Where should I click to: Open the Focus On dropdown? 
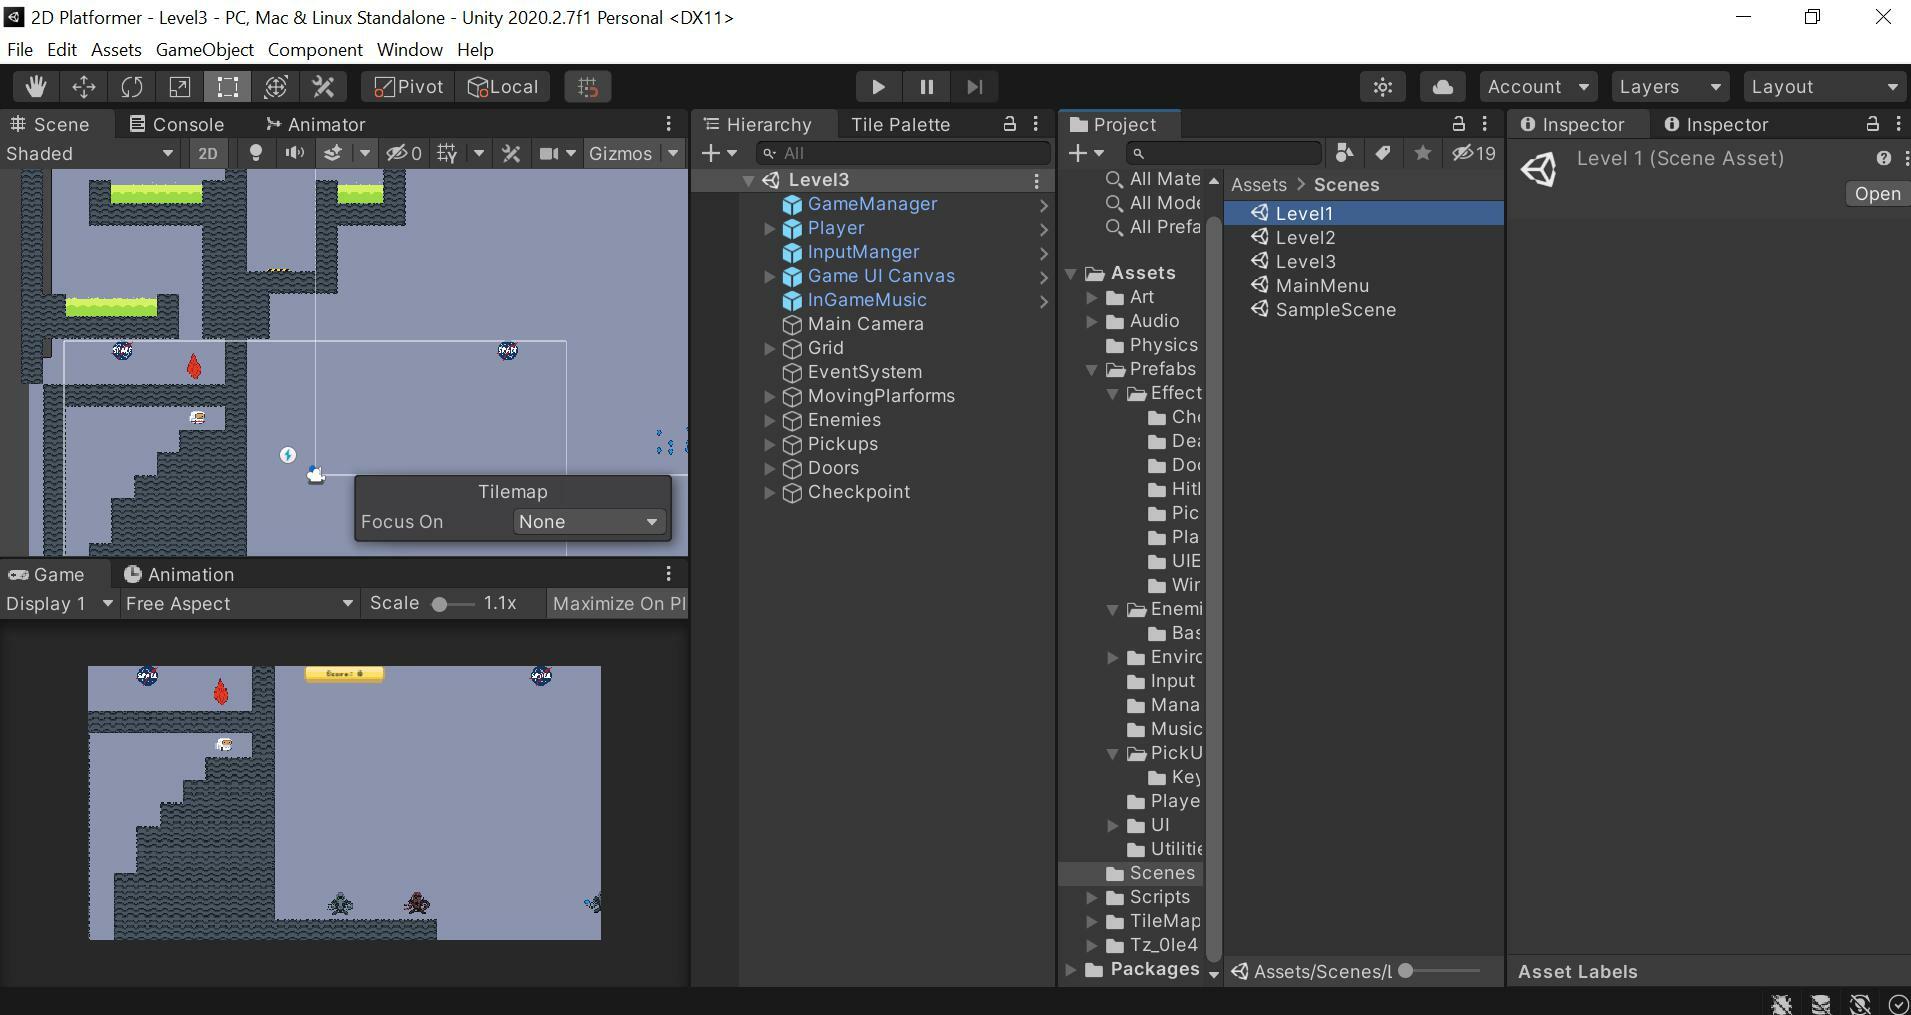tap(588, 522)
